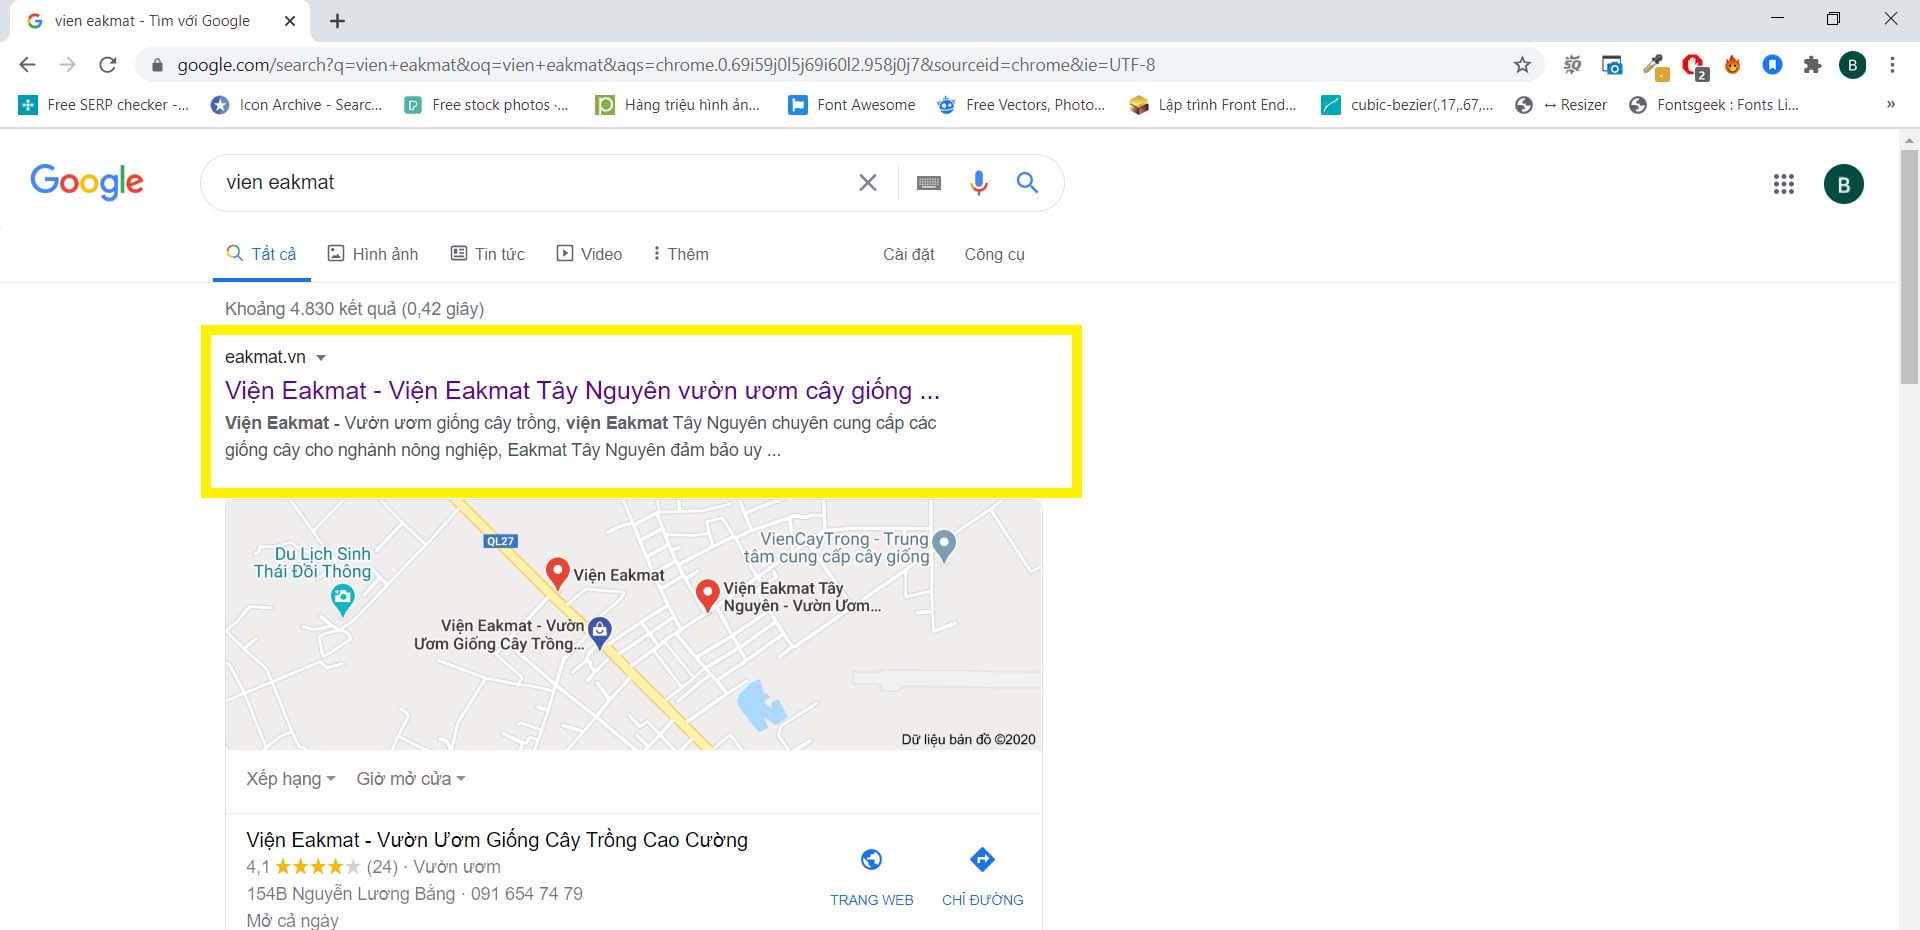Open Cài đặt settings menu
This screenshot has height=930, width=1920.
(x=908, y=254)
